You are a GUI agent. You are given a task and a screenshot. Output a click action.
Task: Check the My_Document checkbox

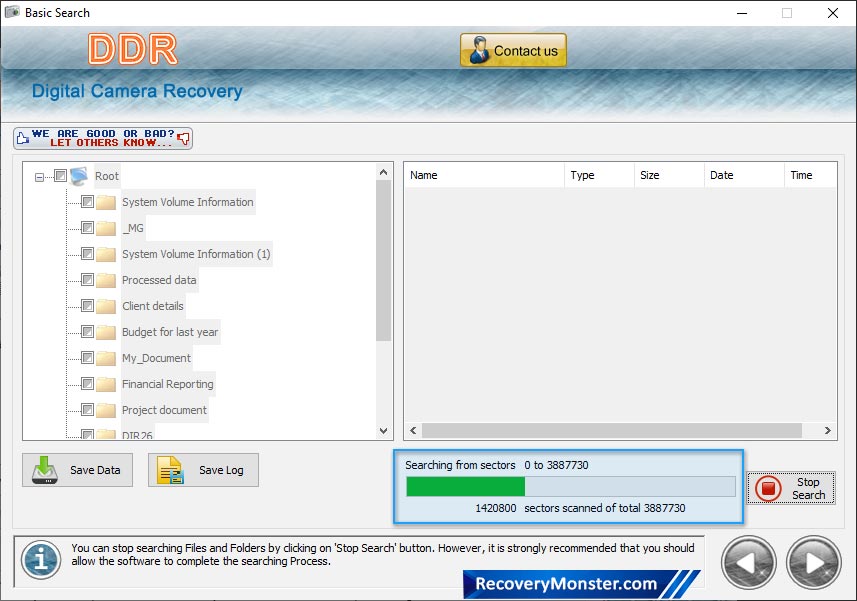coord(87,357)
